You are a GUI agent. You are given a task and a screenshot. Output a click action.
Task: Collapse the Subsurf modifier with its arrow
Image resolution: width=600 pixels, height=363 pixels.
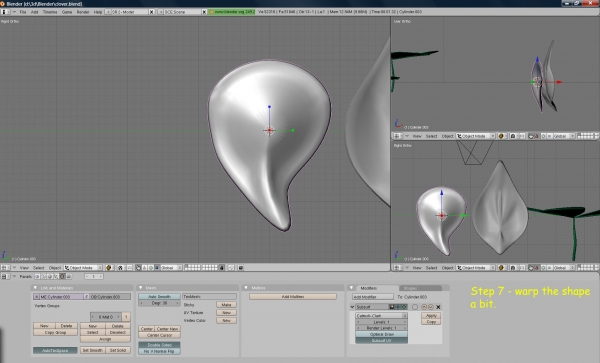click(352, 307)
